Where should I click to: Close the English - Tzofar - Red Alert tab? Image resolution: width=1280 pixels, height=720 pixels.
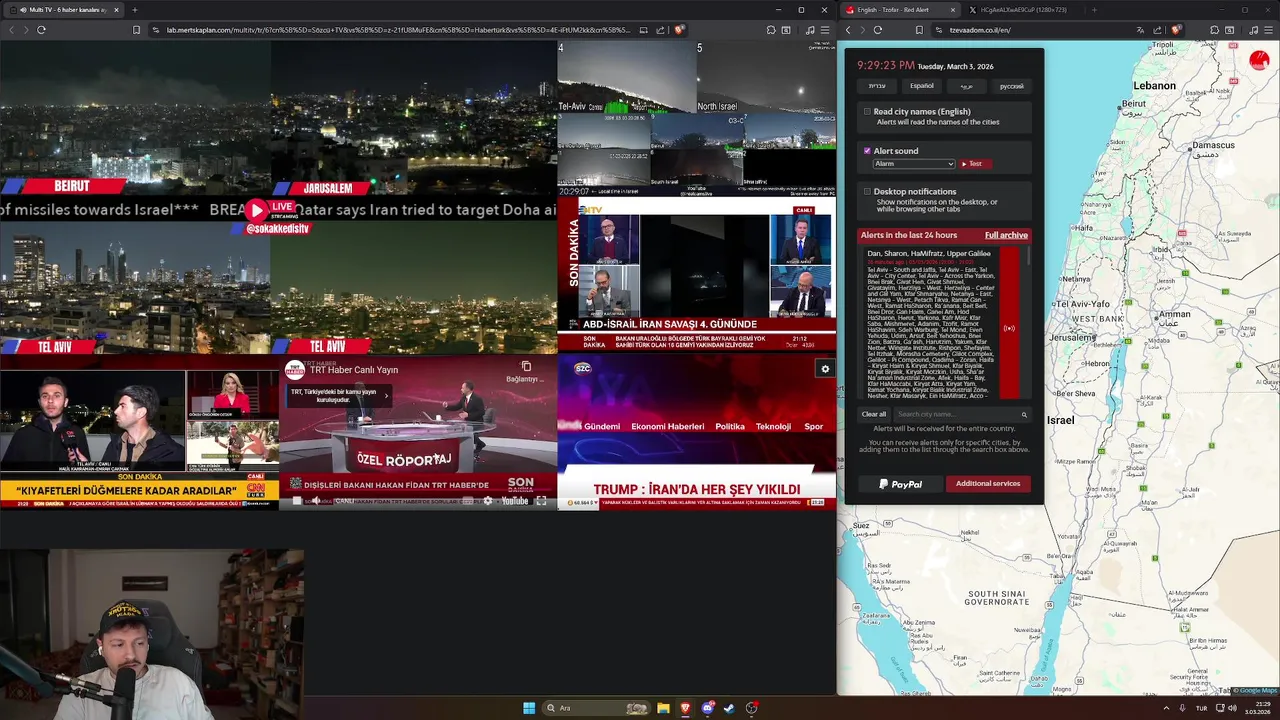point(952,10)
